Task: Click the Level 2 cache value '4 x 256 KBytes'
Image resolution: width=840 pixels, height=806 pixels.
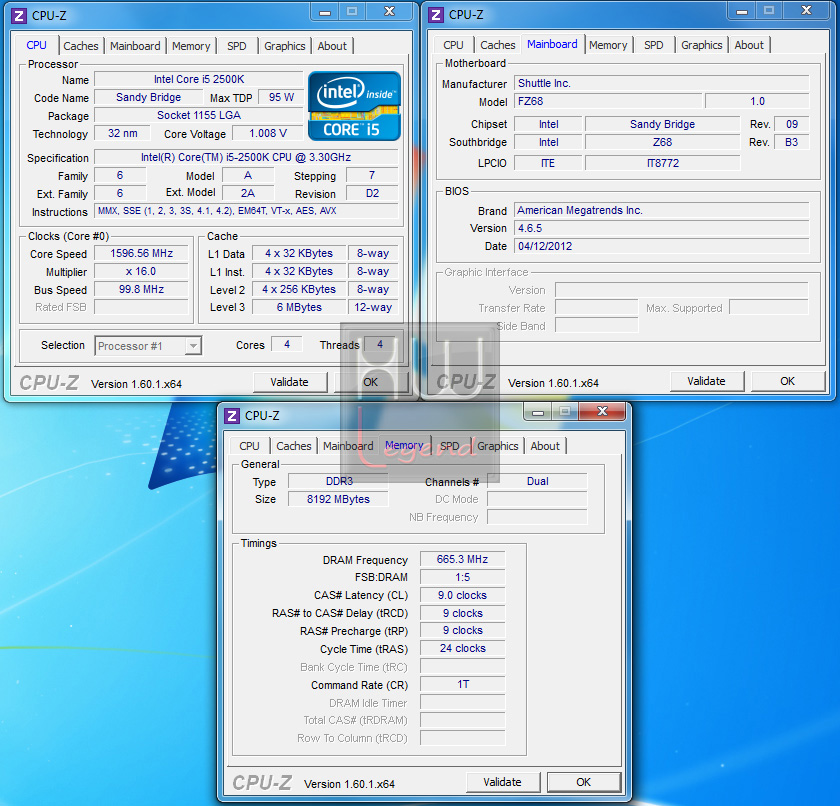Action: [299, 289]
